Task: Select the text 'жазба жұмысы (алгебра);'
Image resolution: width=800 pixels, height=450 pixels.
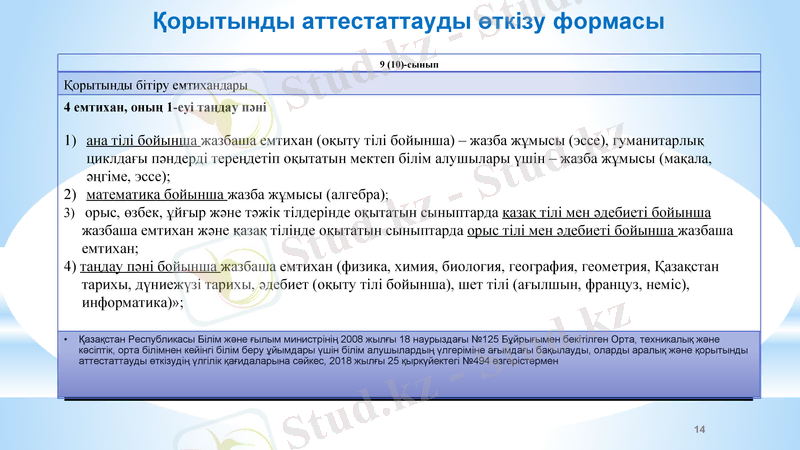Action: [308, 194]
